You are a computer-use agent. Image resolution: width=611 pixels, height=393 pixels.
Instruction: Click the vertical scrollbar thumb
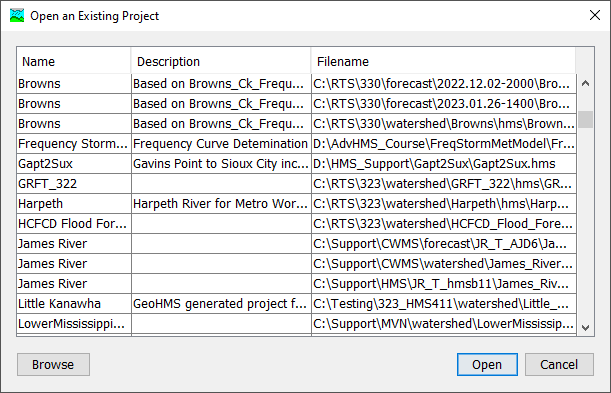pyautogui.click(x=585, y=119)
